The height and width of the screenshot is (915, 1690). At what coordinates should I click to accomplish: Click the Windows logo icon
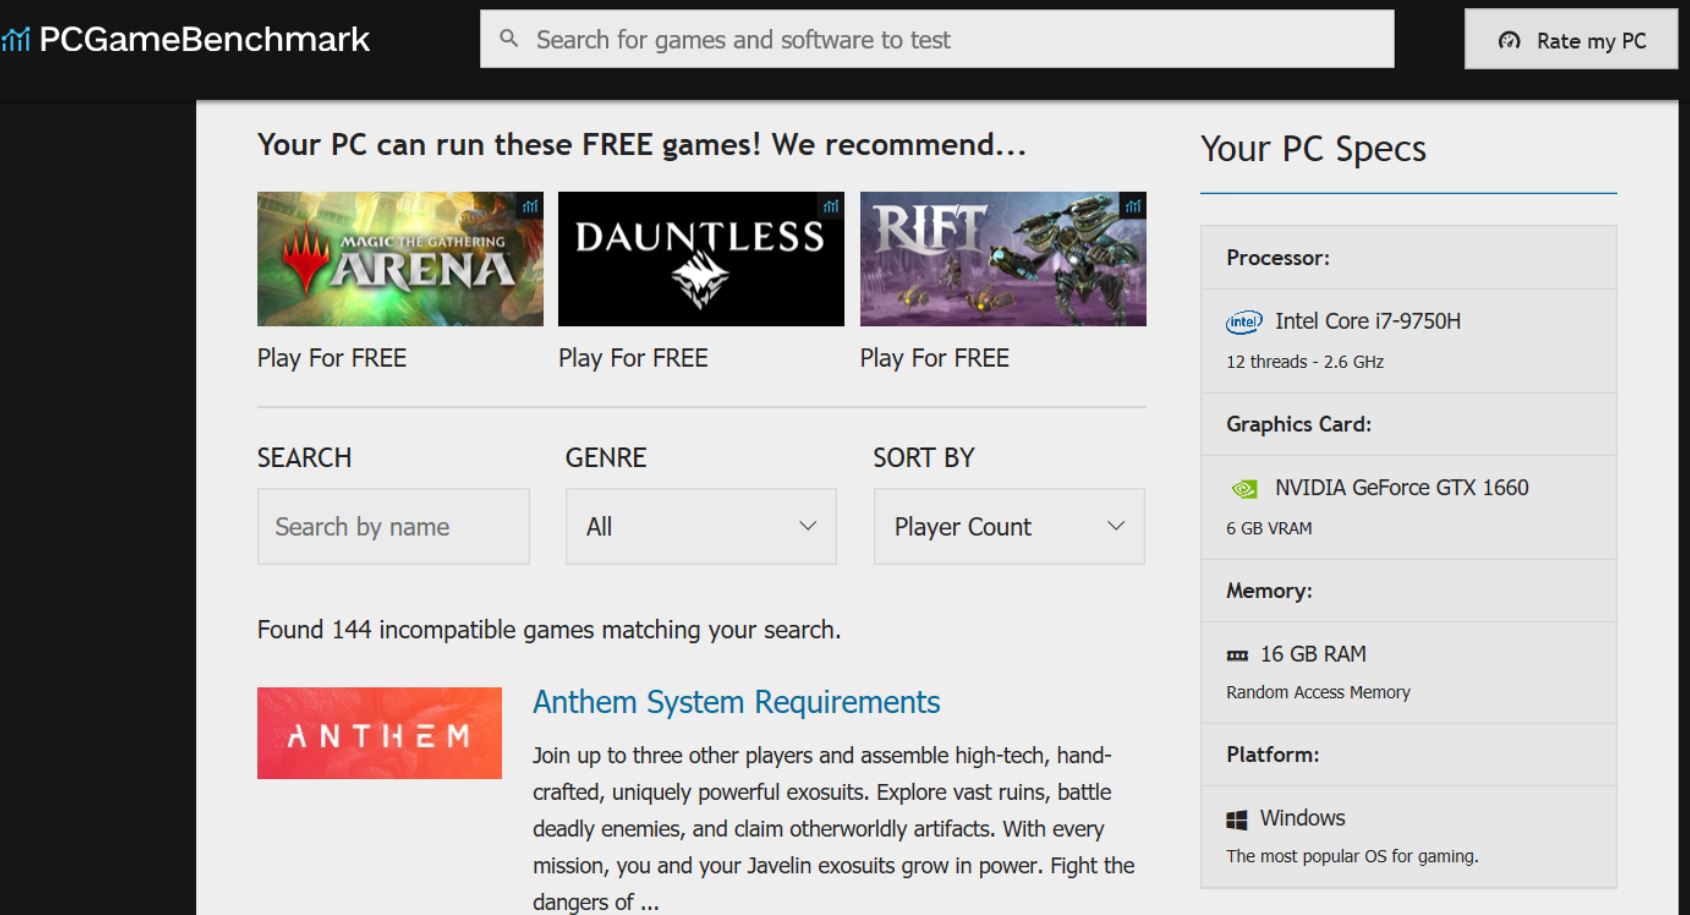coord(1237,820)
